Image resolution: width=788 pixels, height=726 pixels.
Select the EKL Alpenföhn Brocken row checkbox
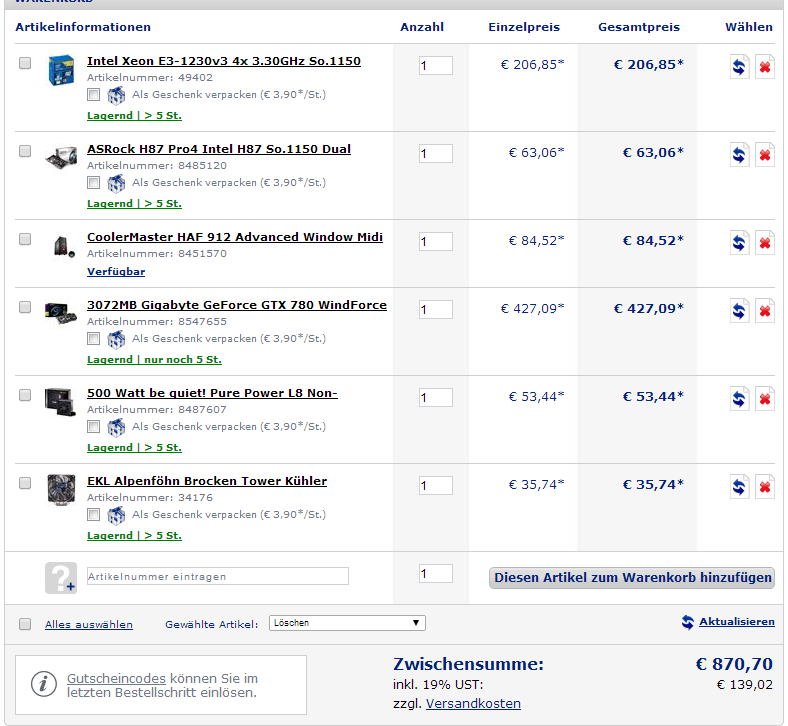[25, 483]
